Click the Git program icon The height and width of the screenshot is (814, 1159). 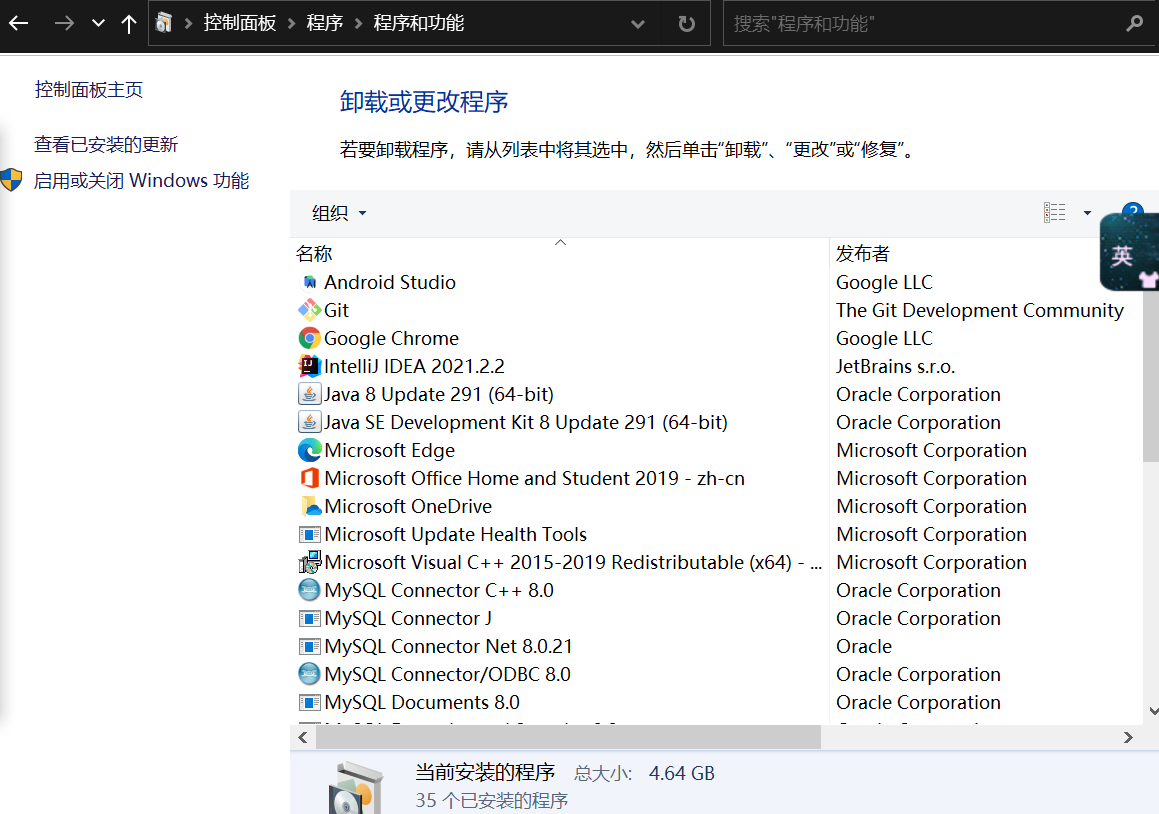310,311
